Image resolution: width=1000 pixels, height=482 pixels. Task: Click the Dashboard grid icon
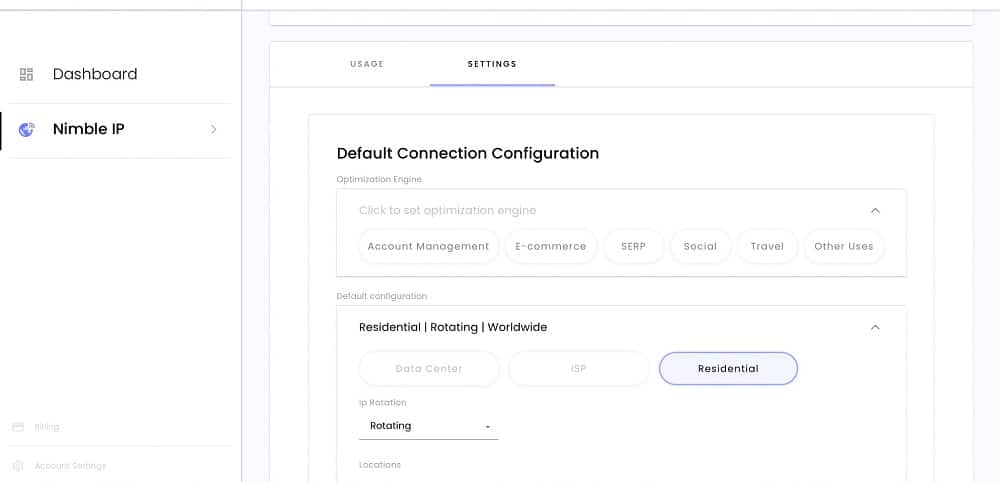(26, 75)
